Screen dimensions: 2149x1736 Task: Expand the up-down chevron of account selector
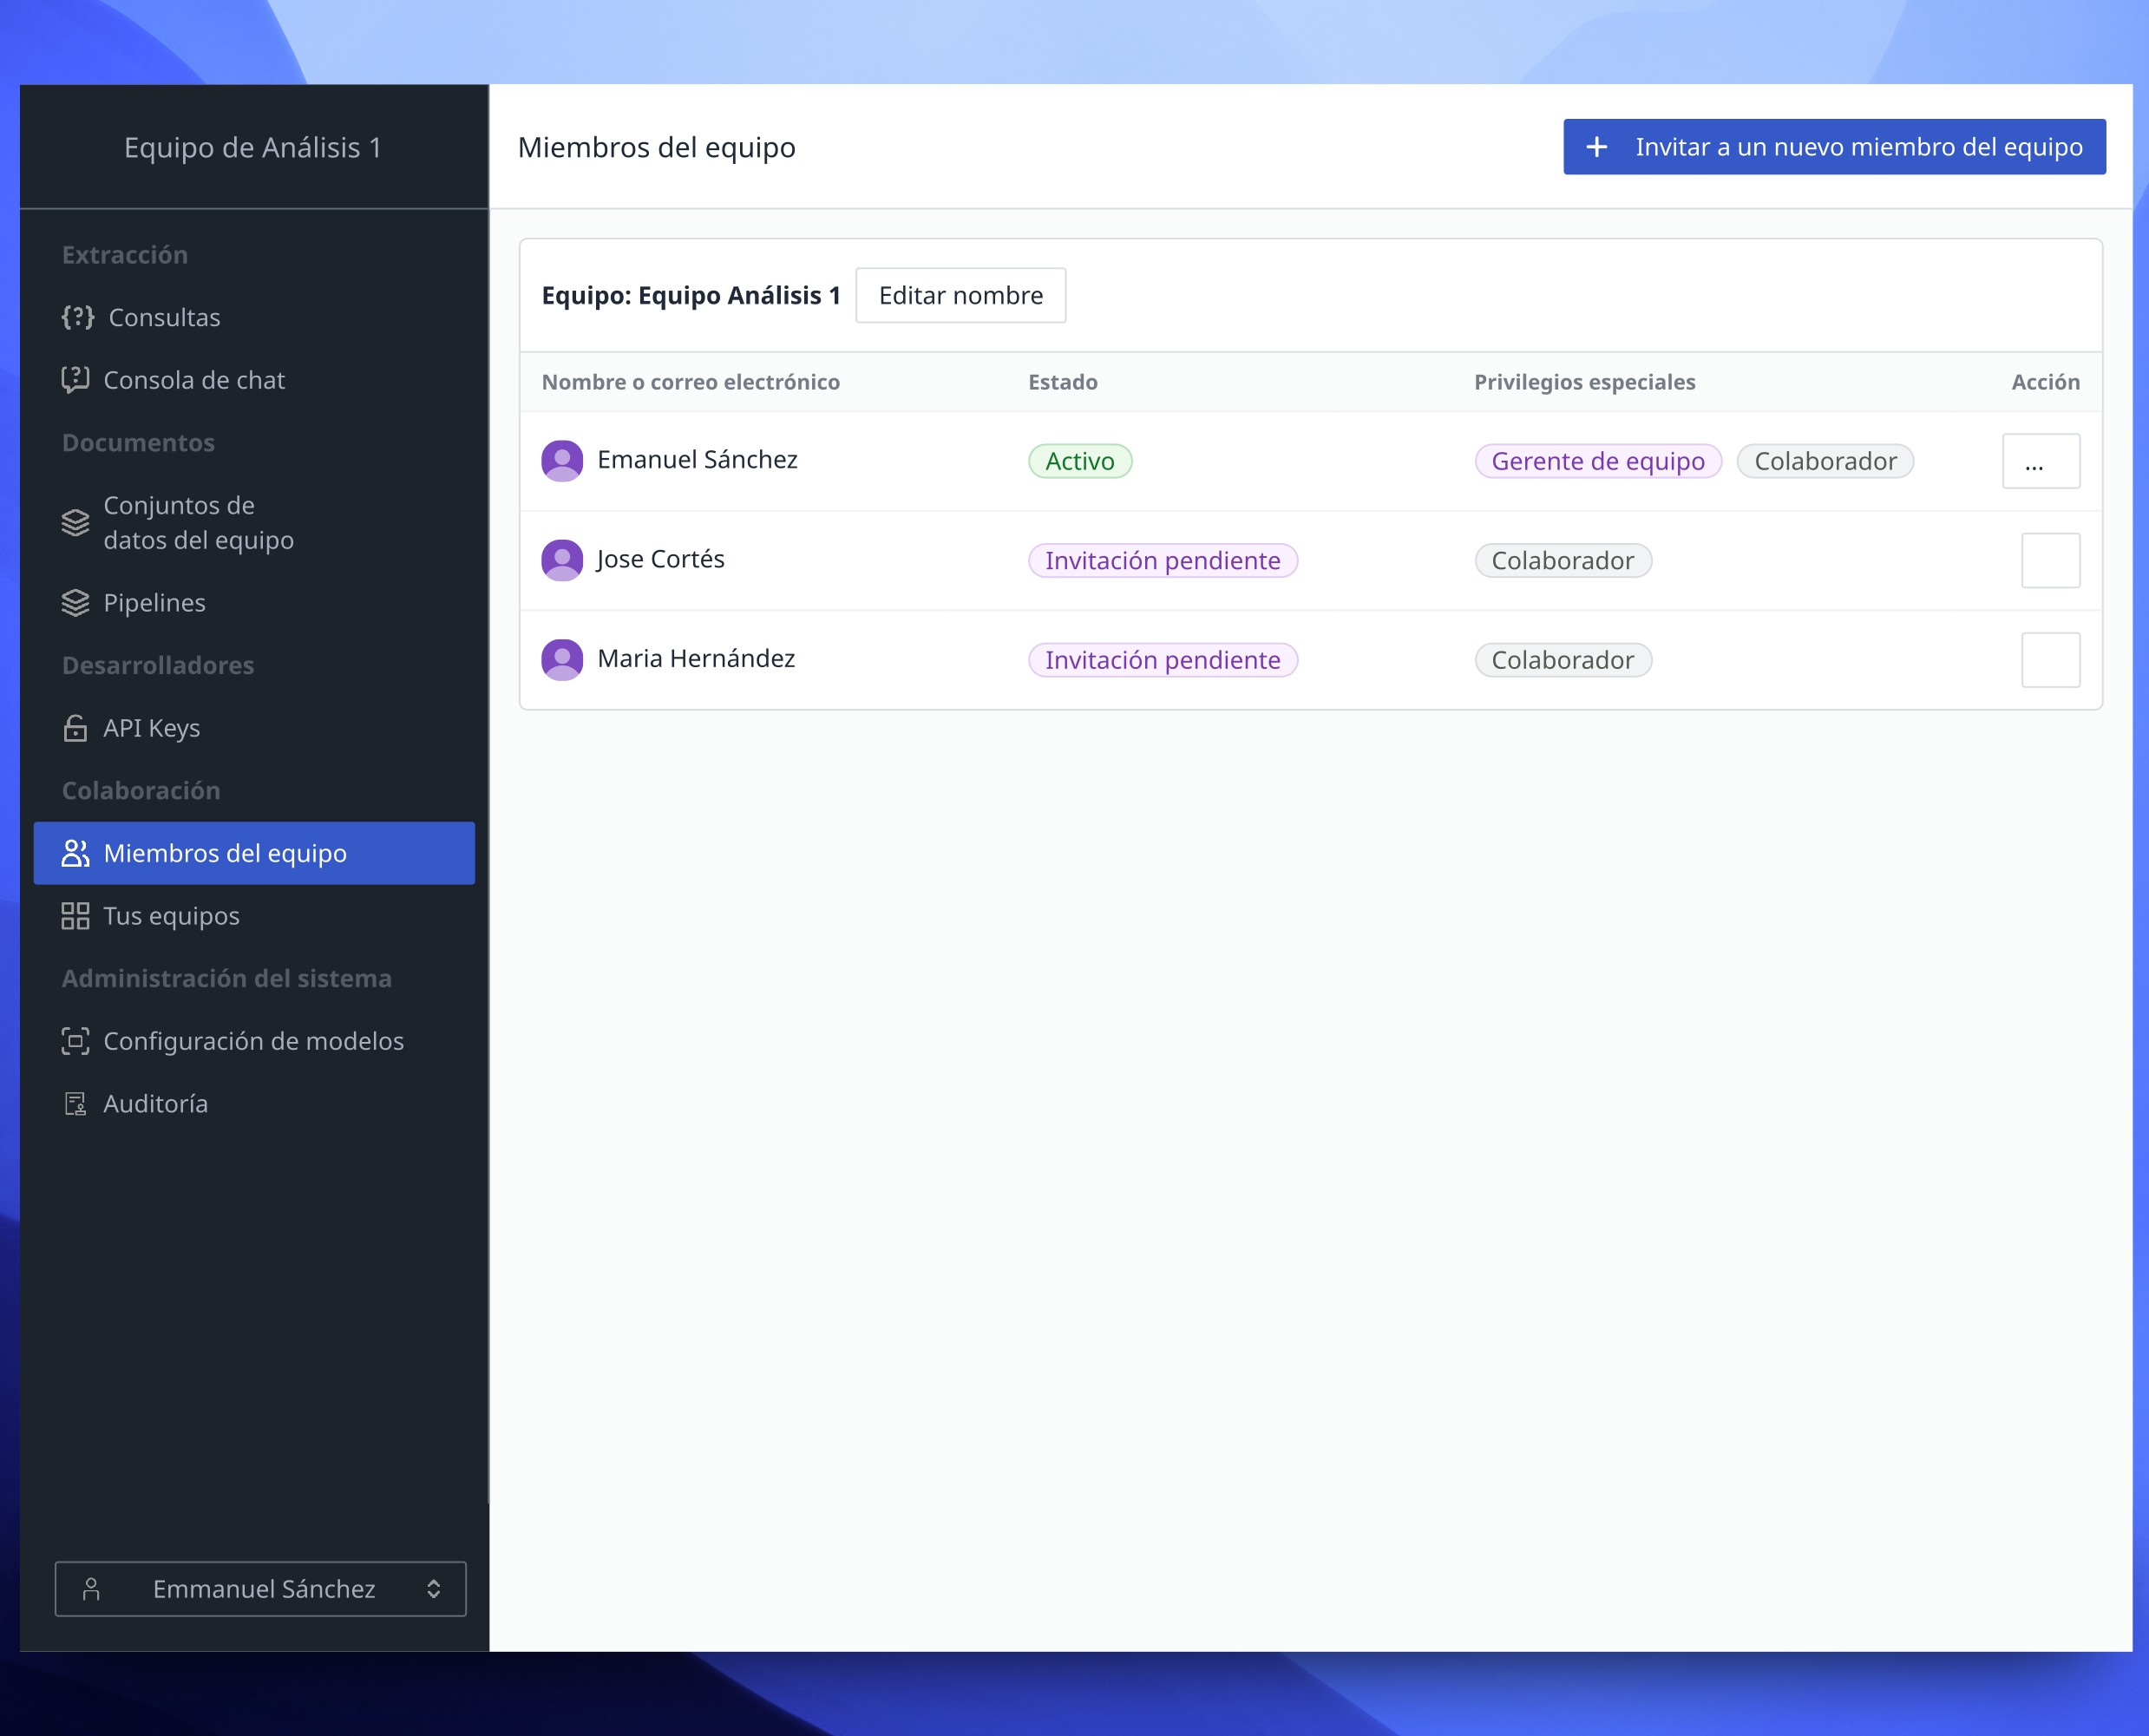coord(434,1589)
